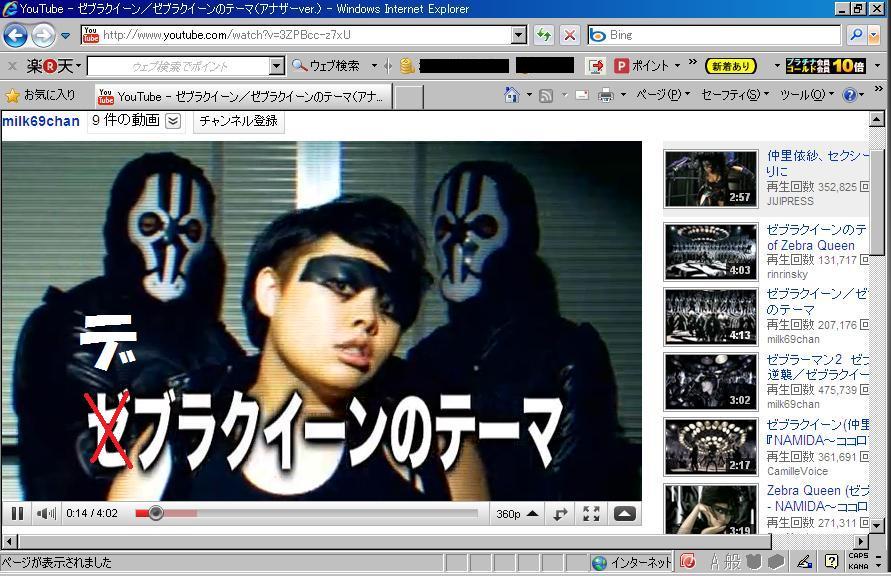
Task: Open the 360p video quality menu
Action: click(x=517, y=514)
